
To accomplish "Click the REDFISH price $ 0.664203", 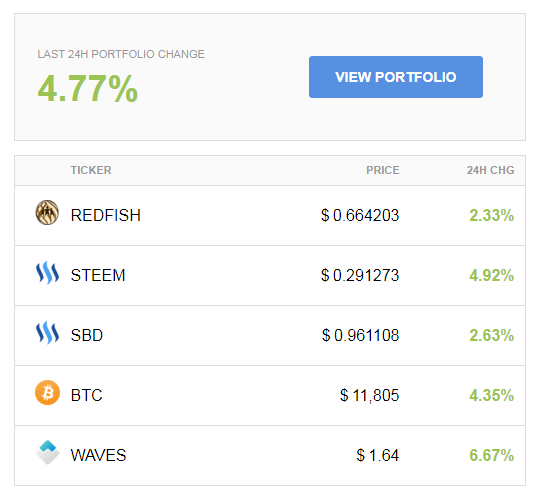I will pos(360,216).
